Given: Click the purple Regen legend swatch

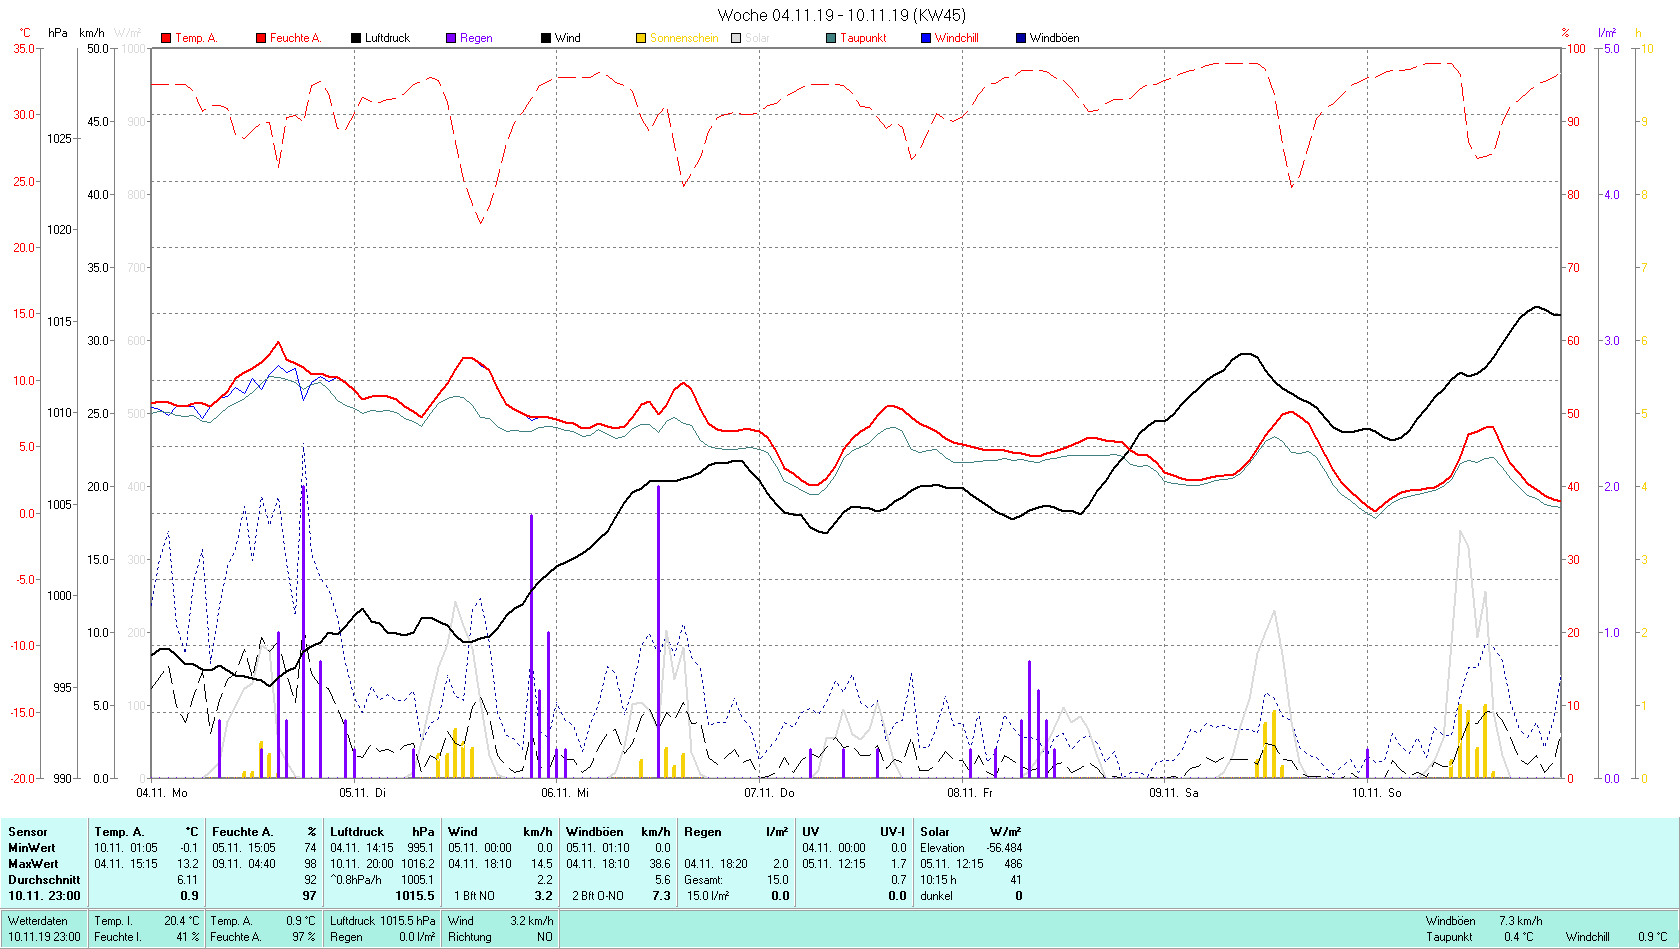Looking at the screenshot, I should (451, 38).
